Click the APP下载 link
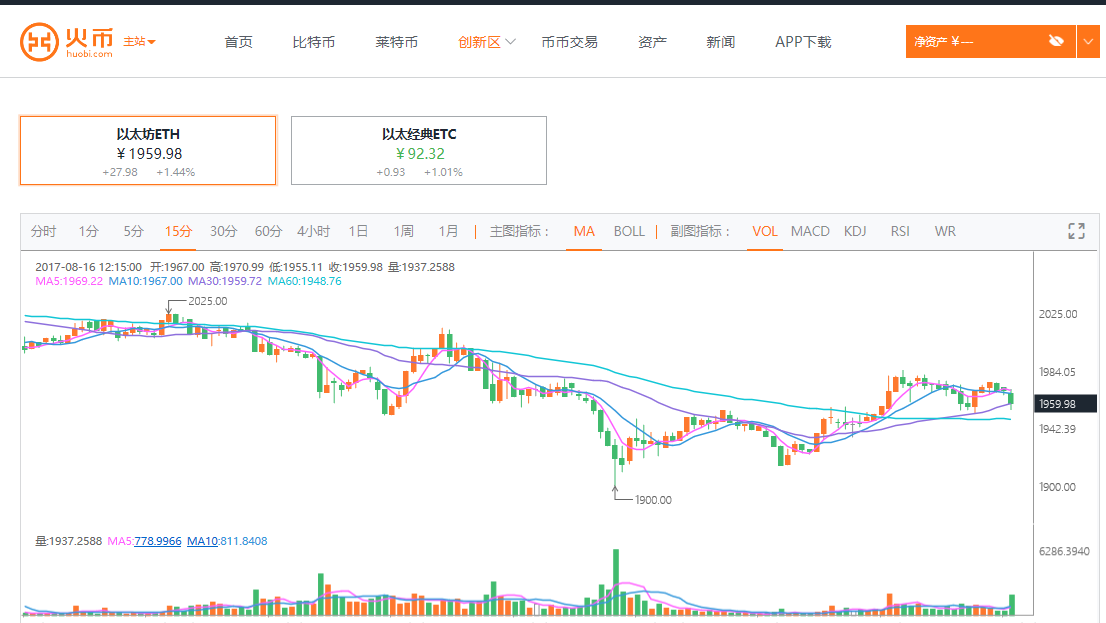Viewport: 1106px width, 623px height. click(803, 42)
